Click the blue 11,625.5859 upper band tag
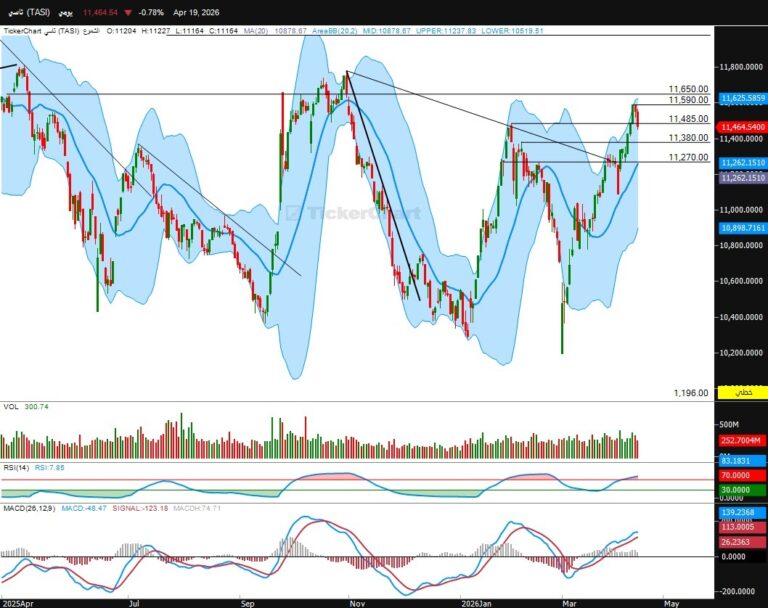The width and height of the screenshot is (768, 608). pyautogui.click(x=741, y=98)
